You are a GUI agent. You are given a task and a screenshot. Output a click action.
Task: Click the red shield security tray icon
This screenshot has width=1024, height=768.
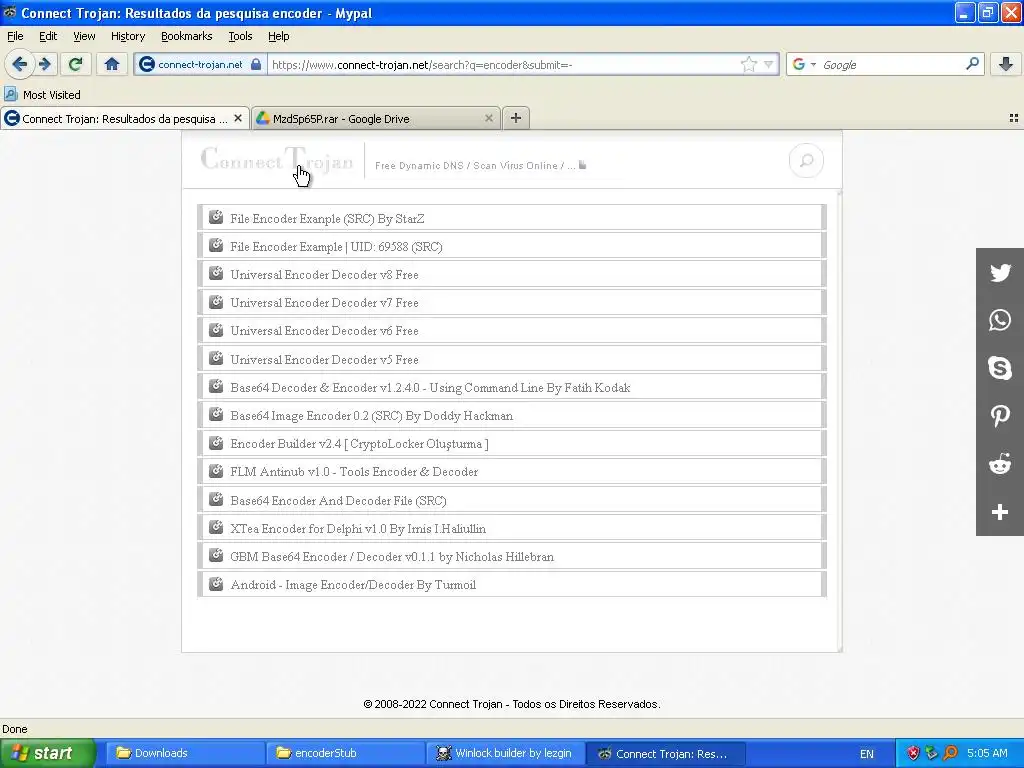[913, 753]
